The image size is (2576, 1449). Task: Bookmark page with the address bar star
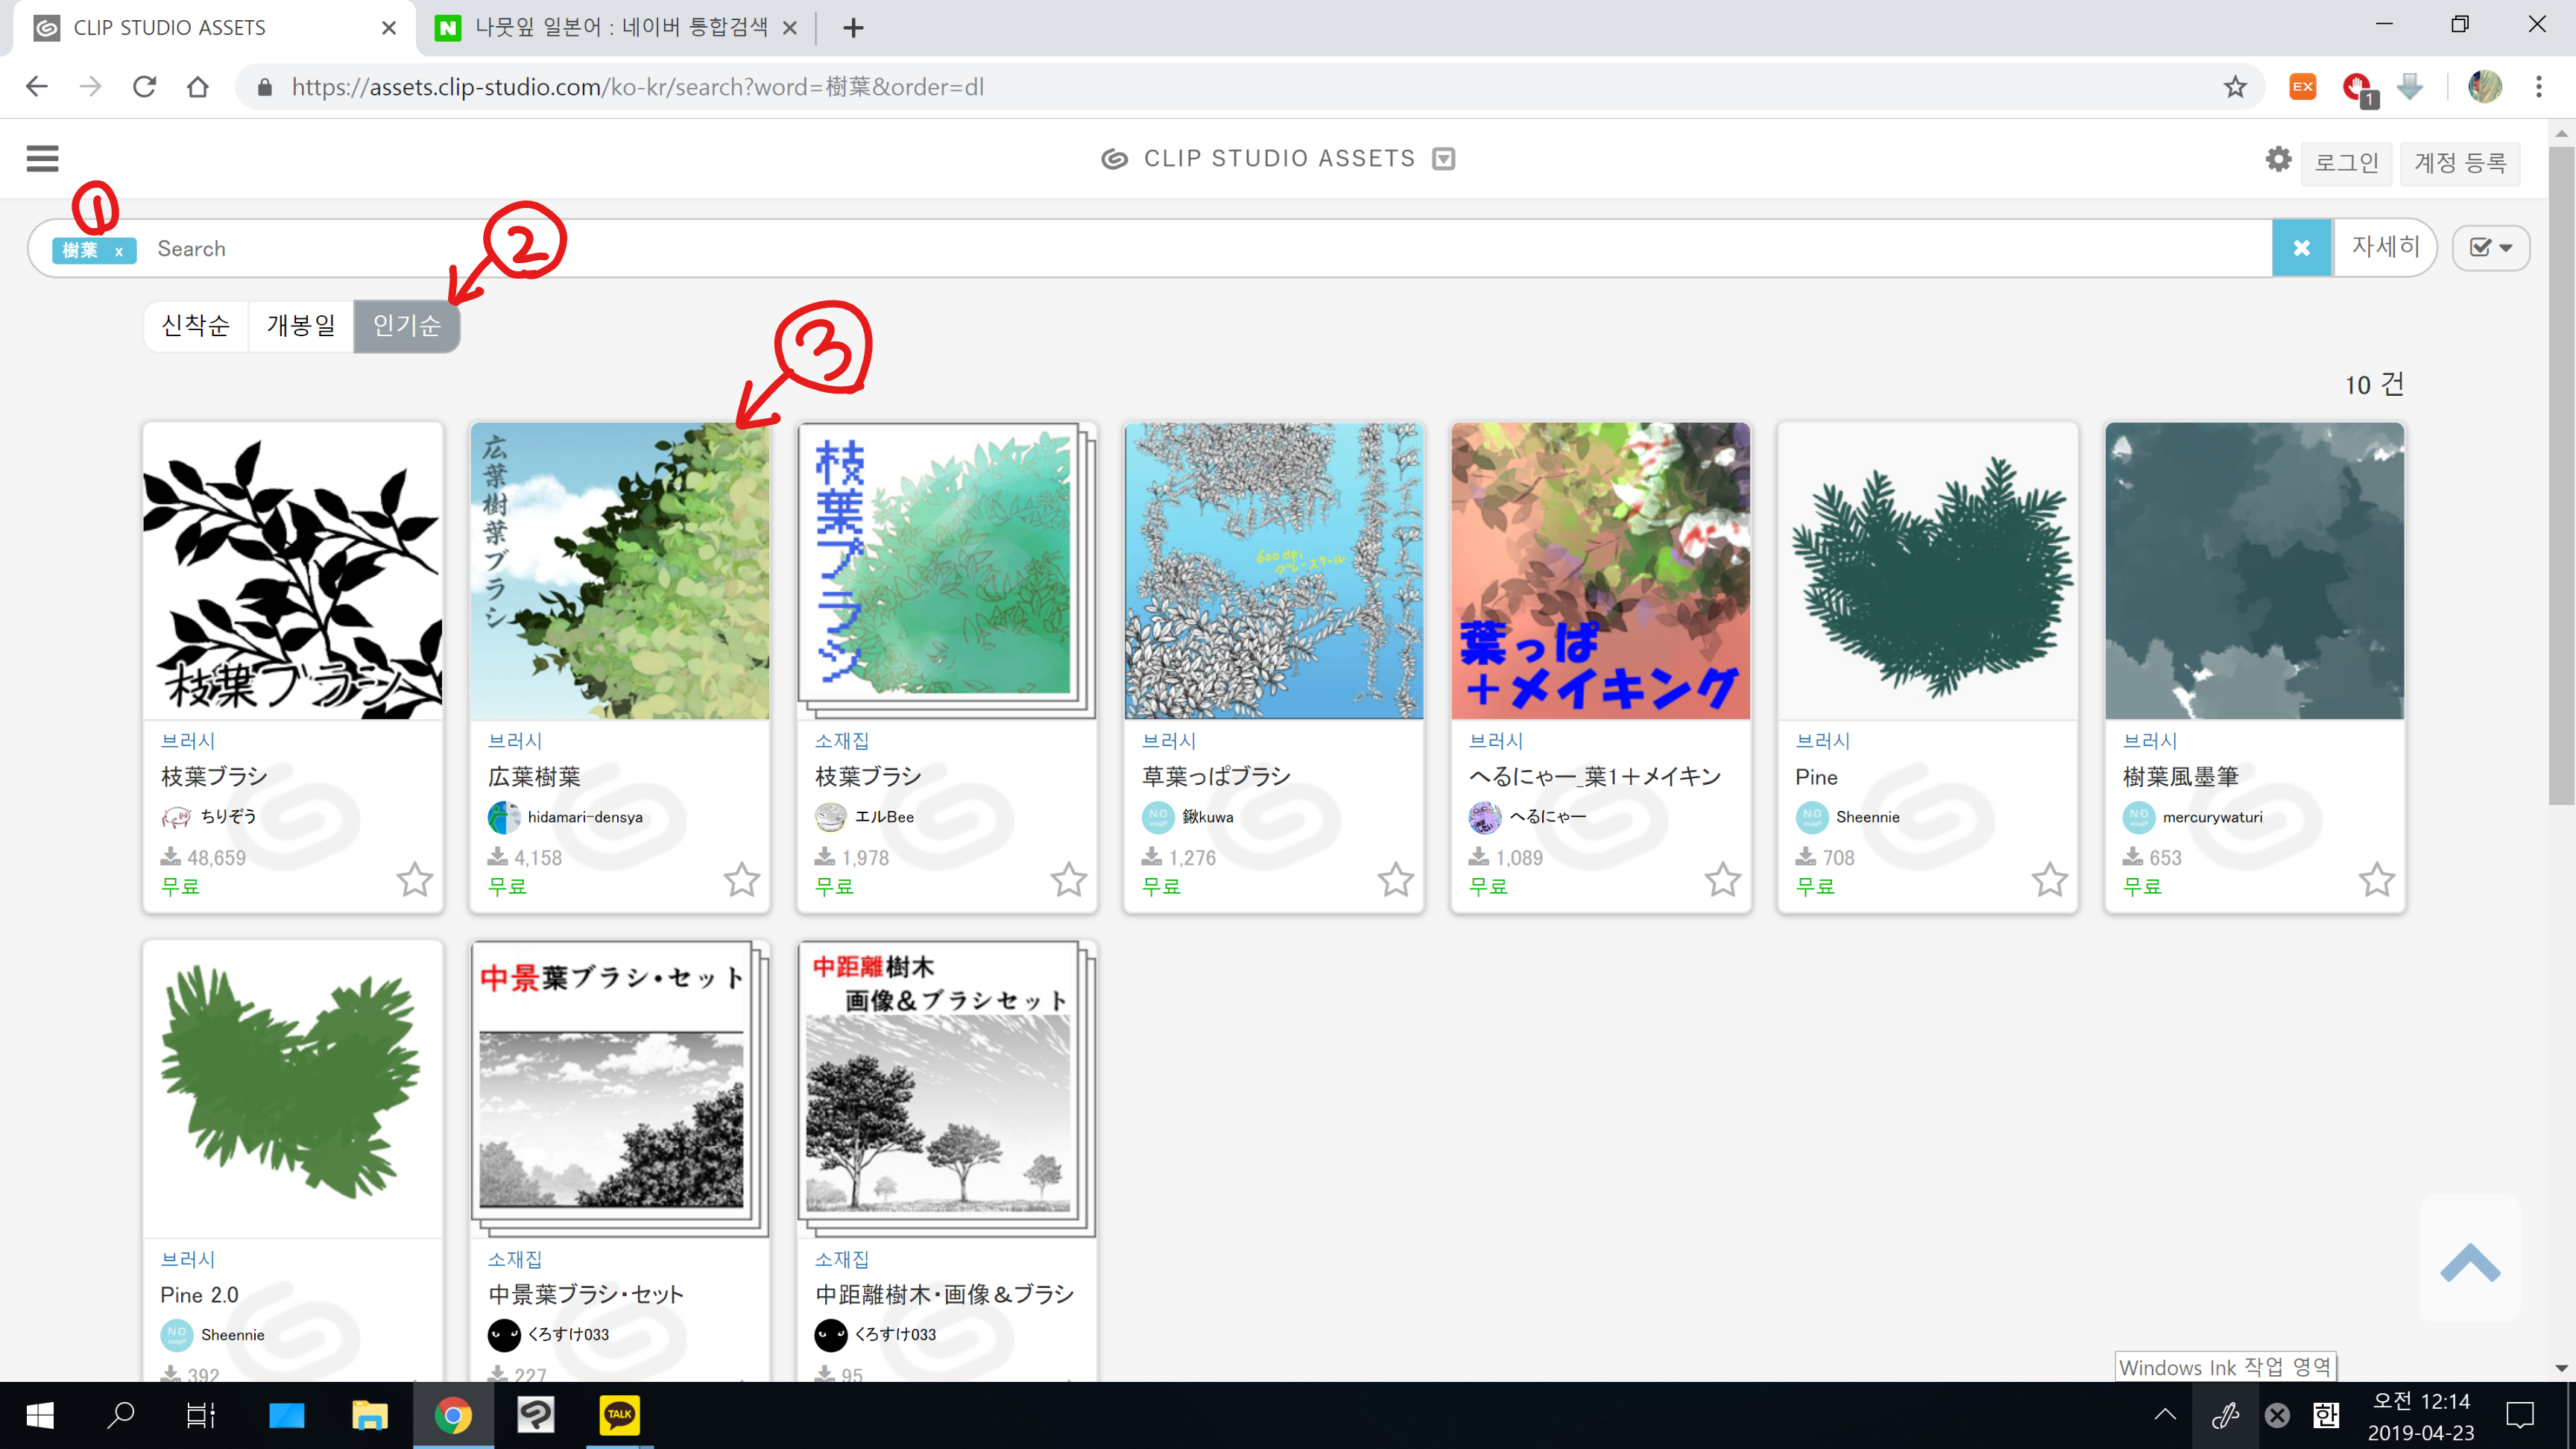click(2235, 87)
